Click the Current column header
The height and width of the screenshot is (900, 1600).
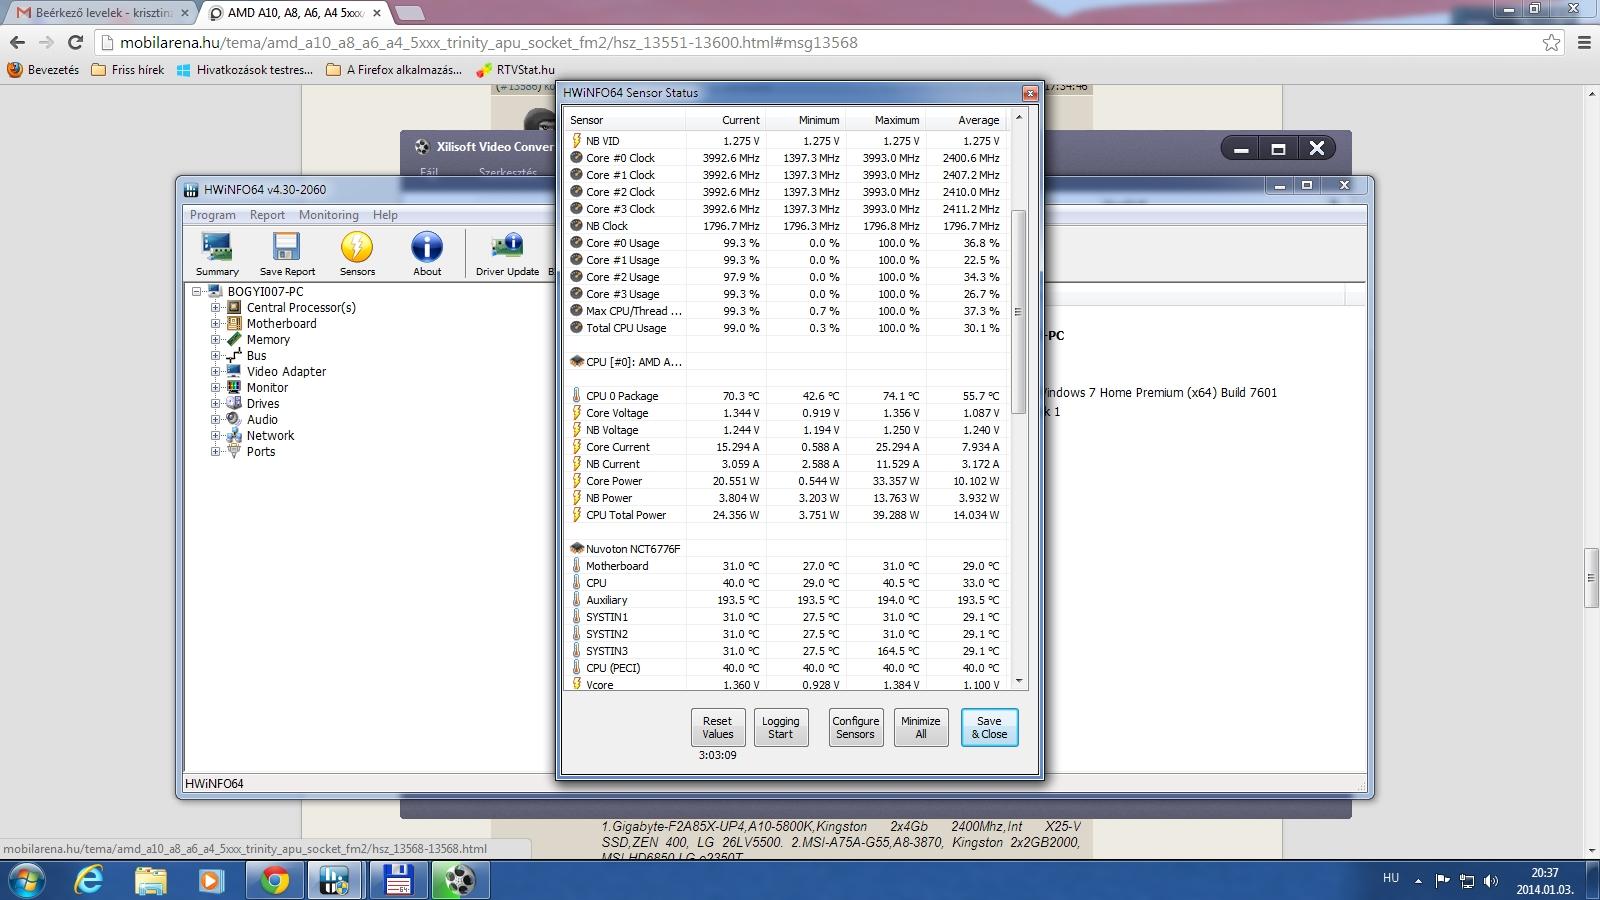point(726,120)
